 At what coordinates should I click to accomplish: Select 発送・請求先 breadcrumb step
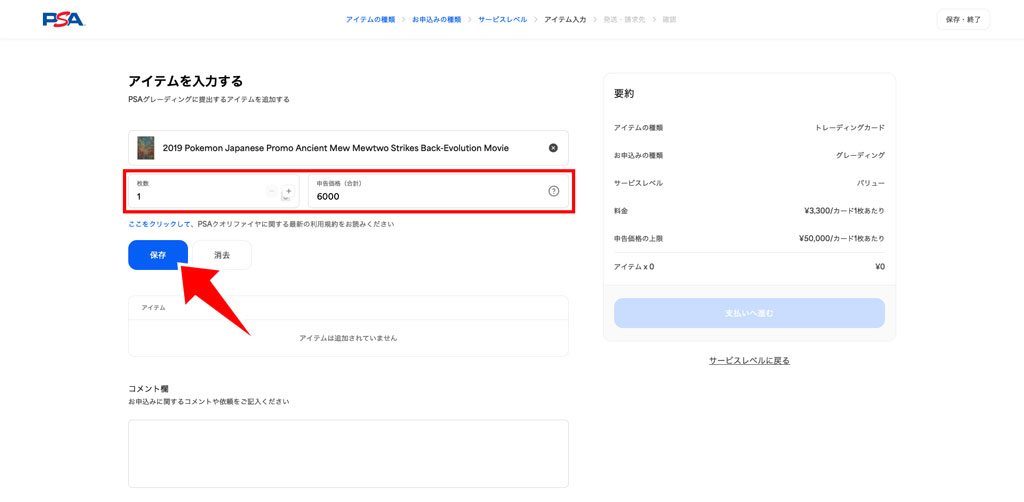pyautogui.click(x=623, y=20)
